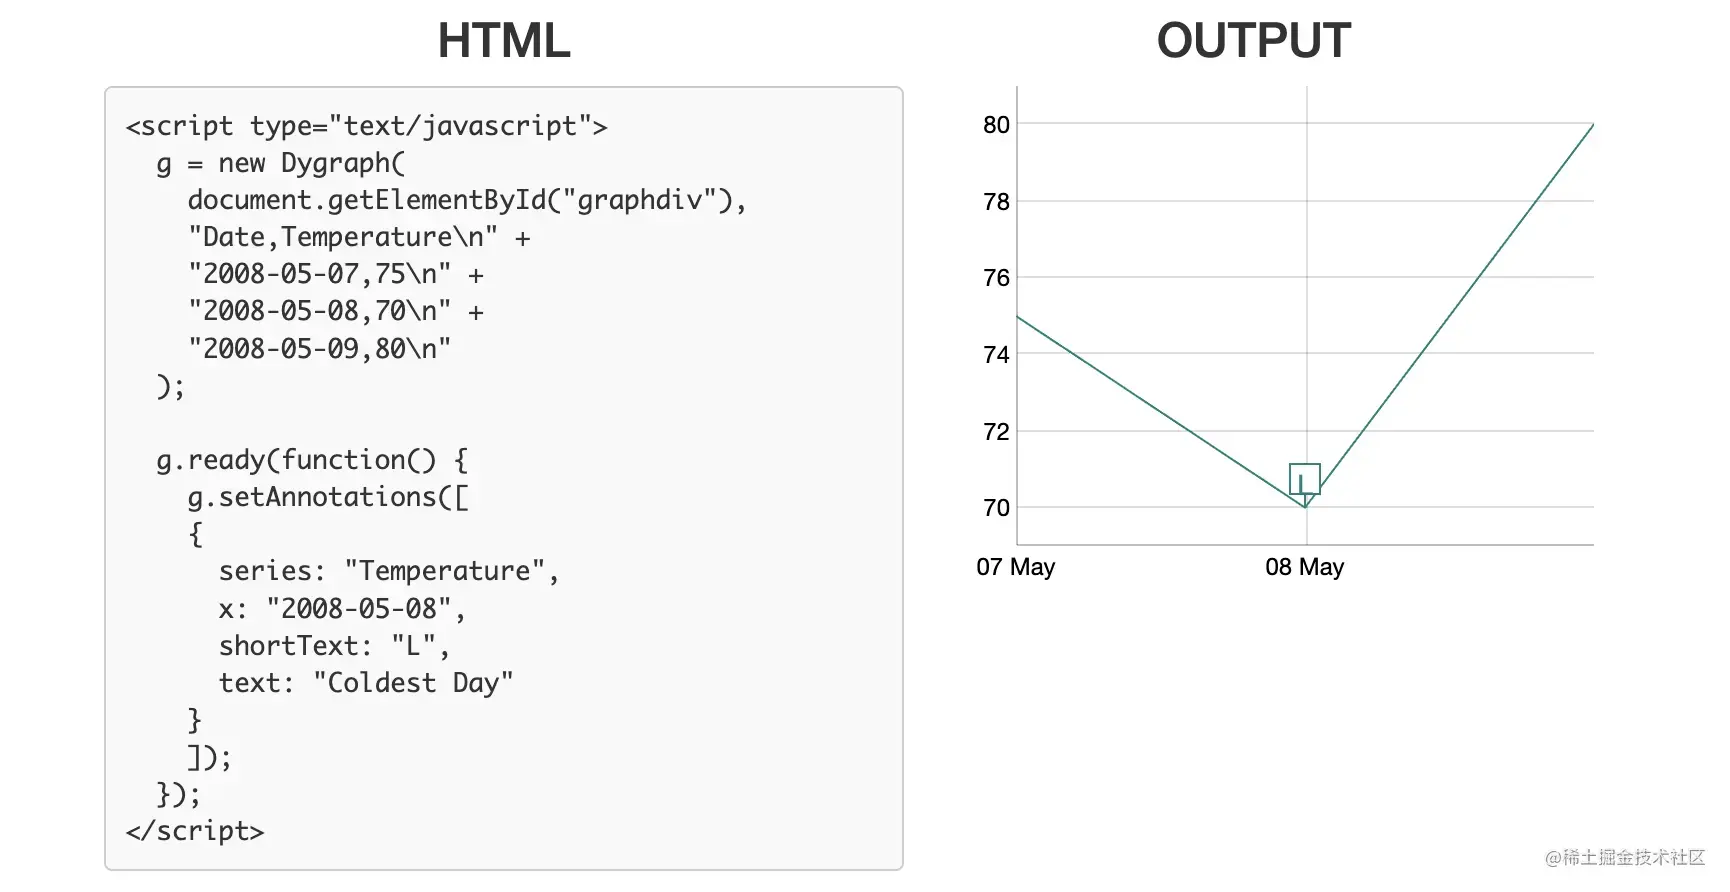1730x892 pixels.
Task: Click the 72 y-axis label
Action: [x=996, y=432]
